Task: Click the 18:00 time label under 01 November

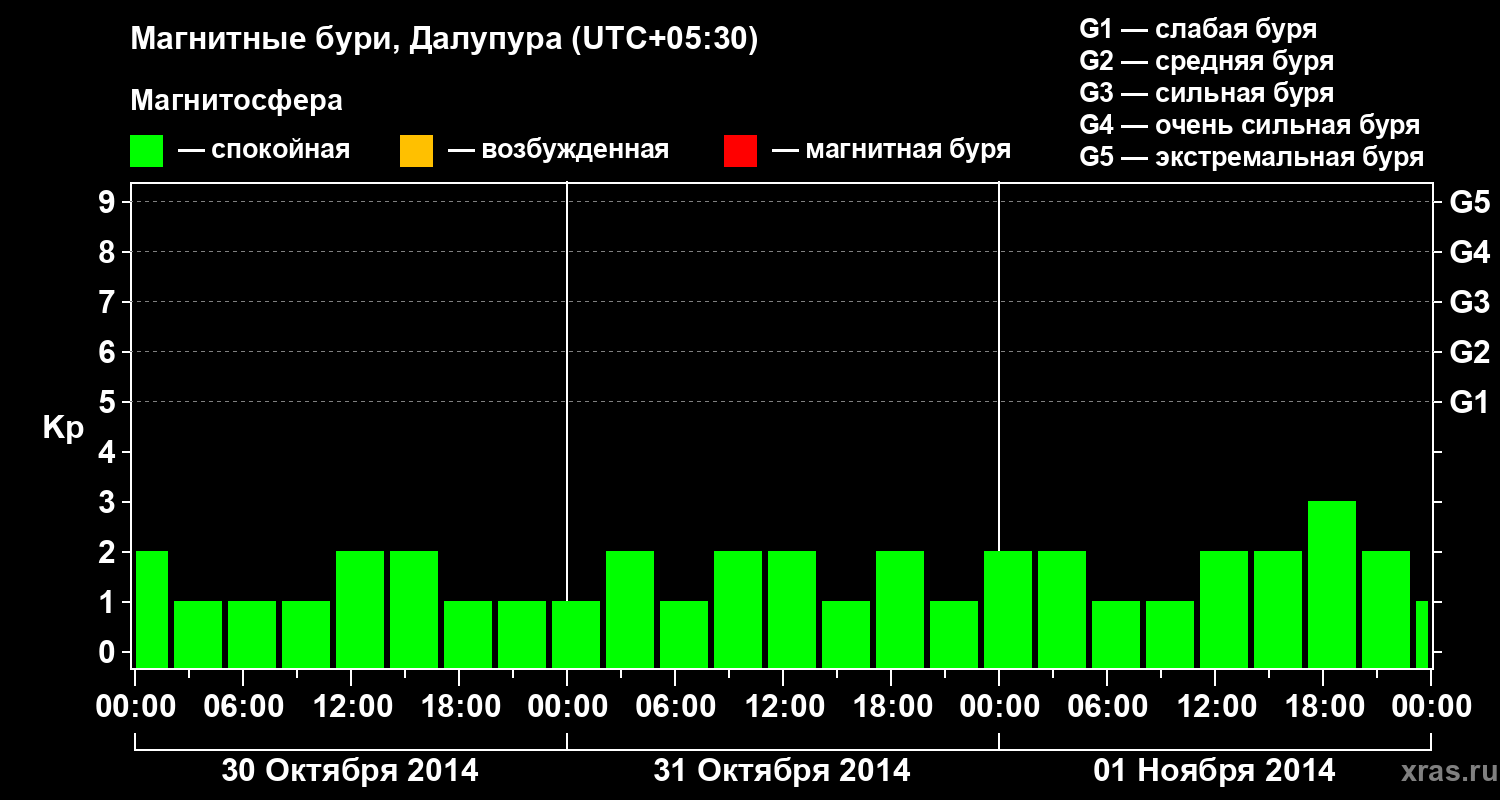Action: pos(1325,706)
